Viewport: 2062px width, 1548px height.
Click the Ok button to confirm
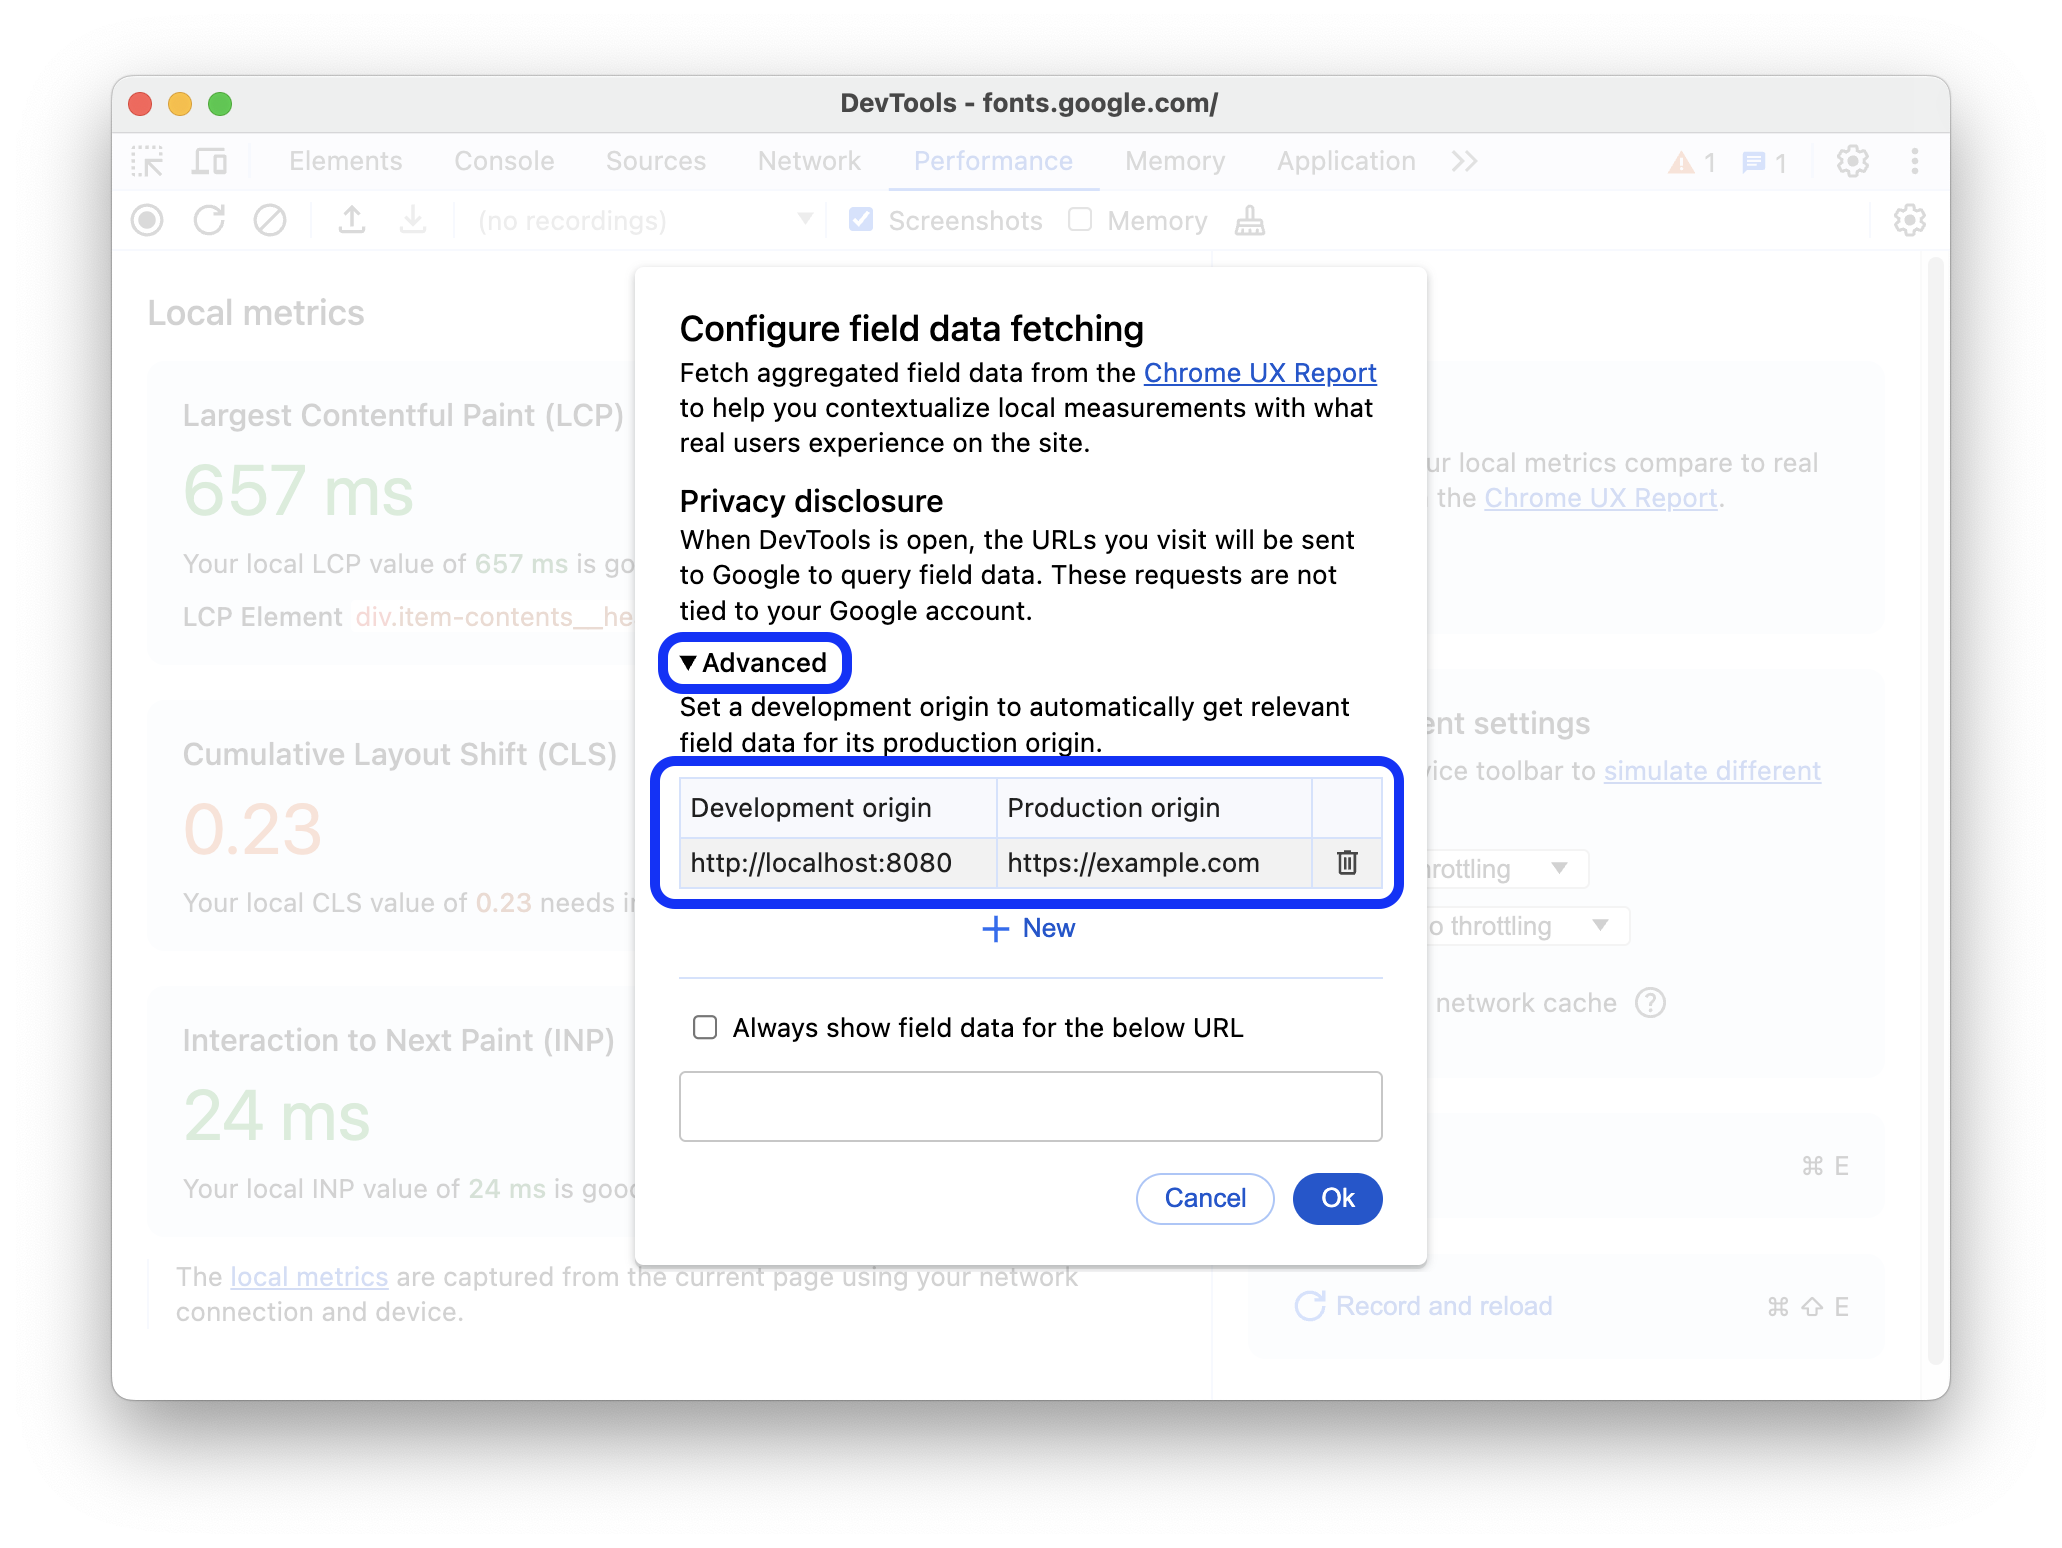tap(1337, 1198)
